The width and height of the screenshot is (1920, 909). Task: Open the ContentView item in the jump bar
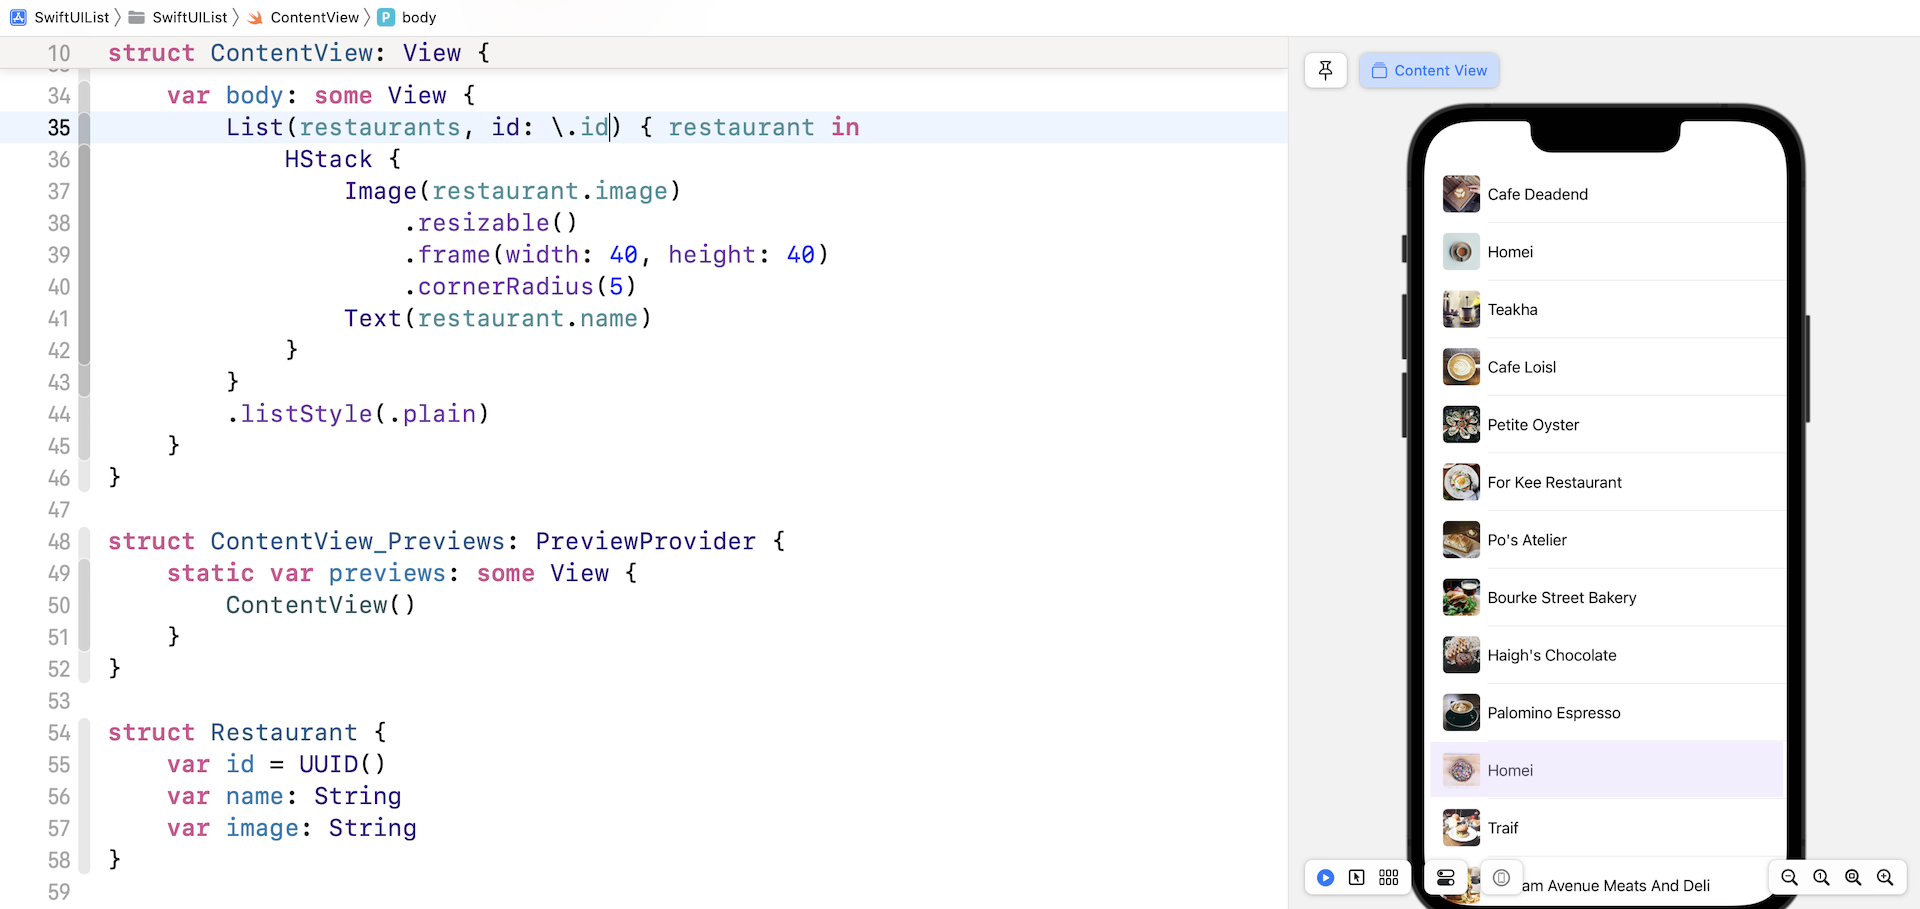click(313, 17)
